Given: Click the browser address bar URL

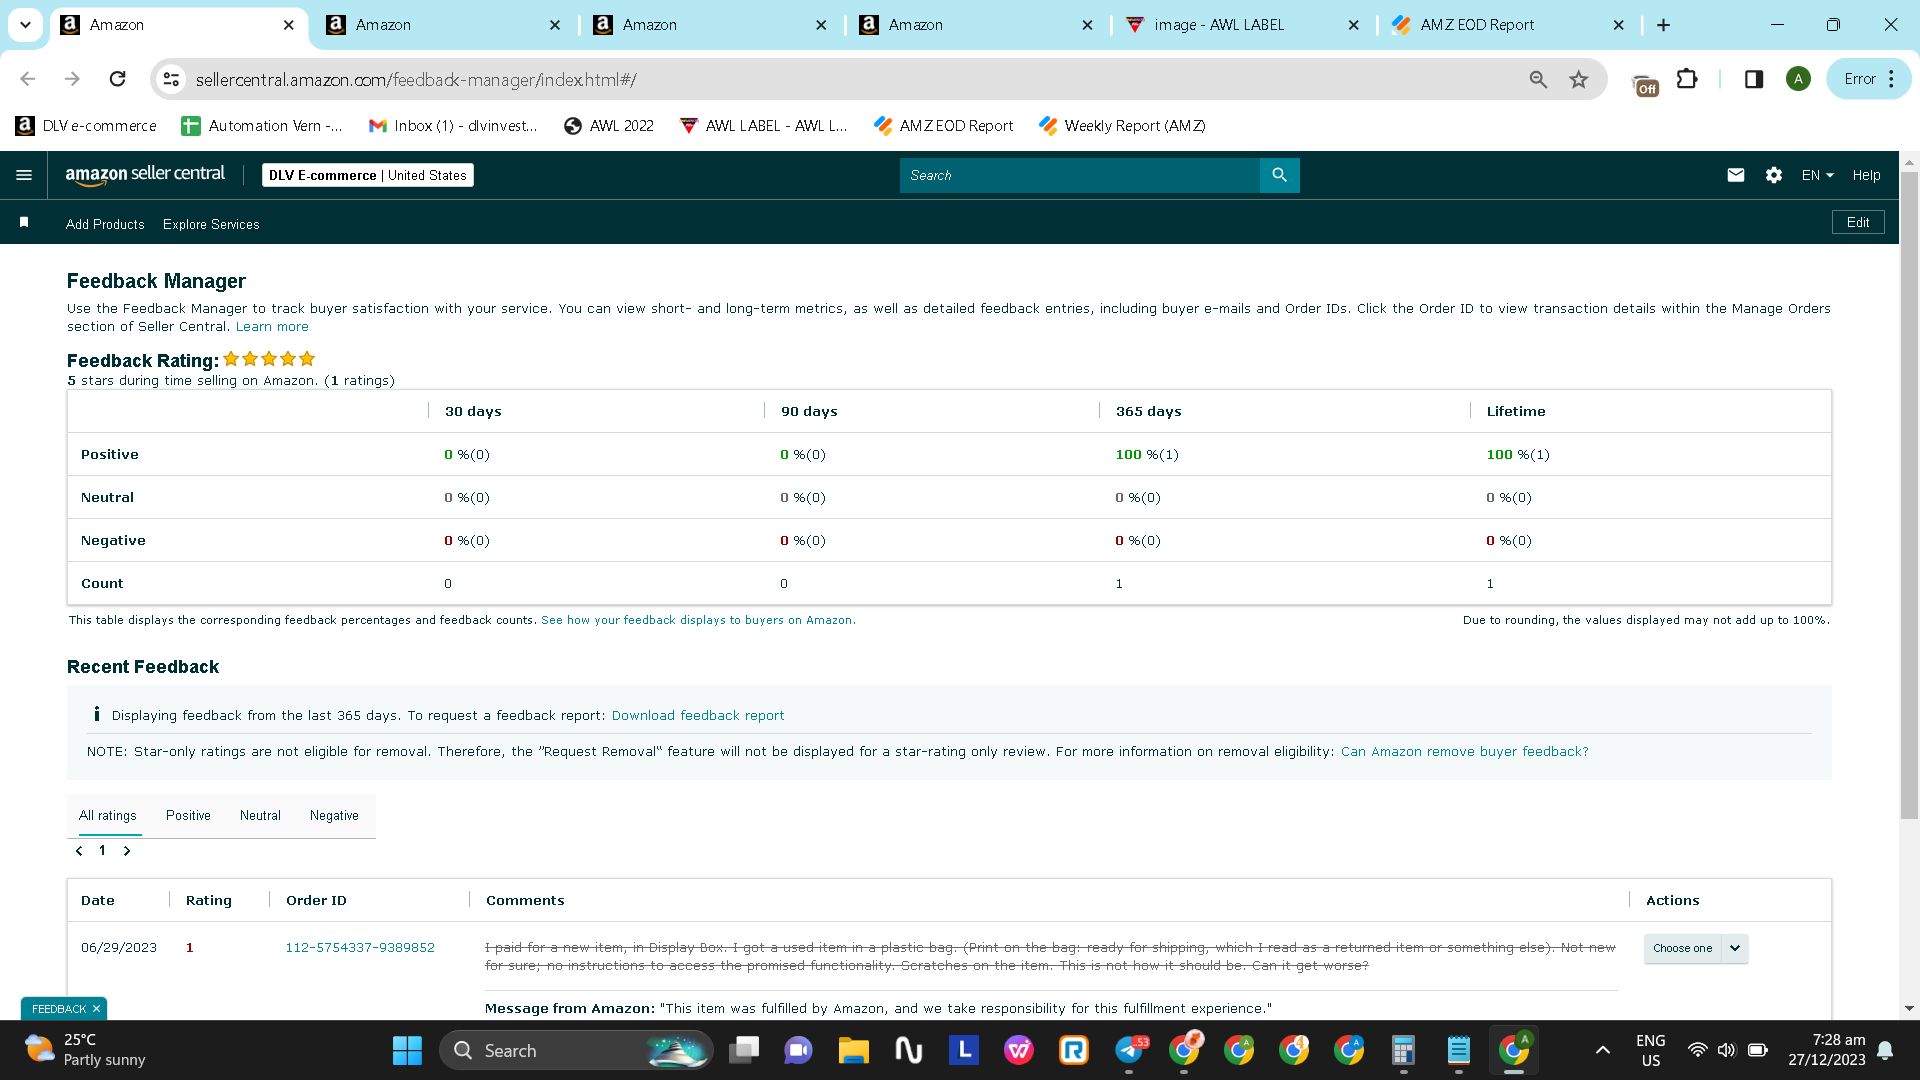Looking at the screenshot, I should tap(416, 79).
